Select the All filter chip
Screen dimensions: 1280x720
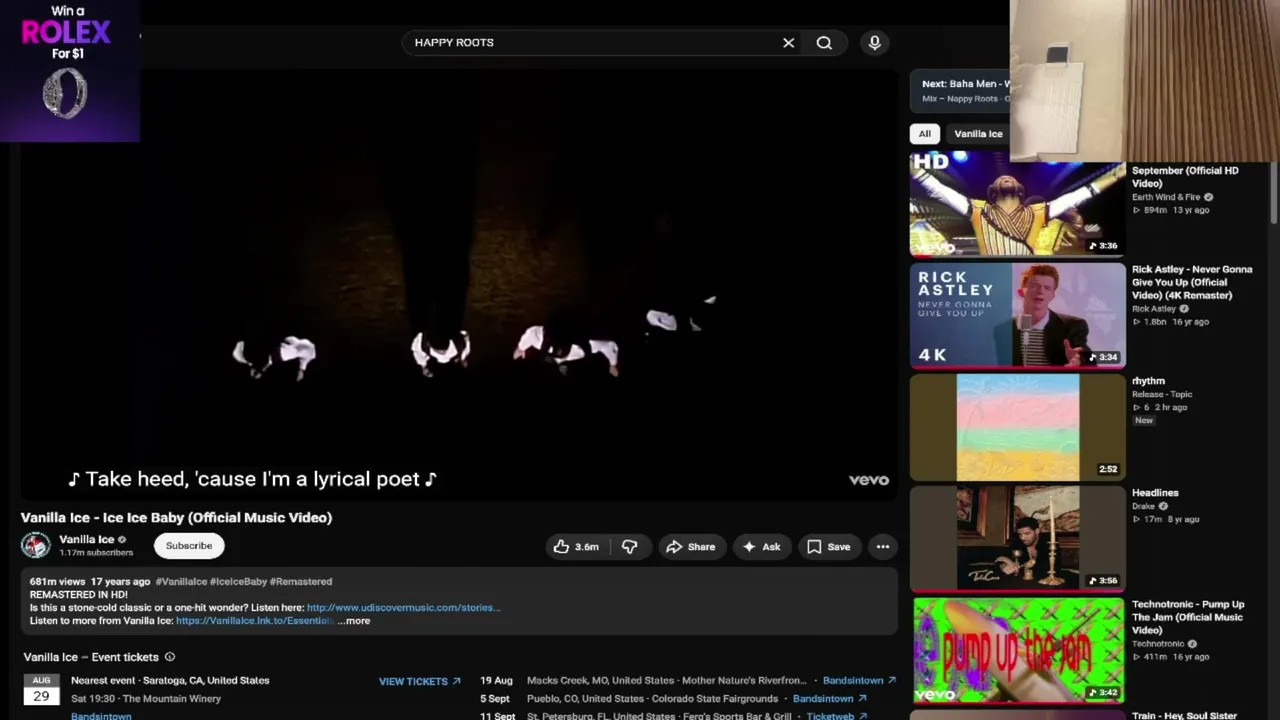tap(925, 134)
